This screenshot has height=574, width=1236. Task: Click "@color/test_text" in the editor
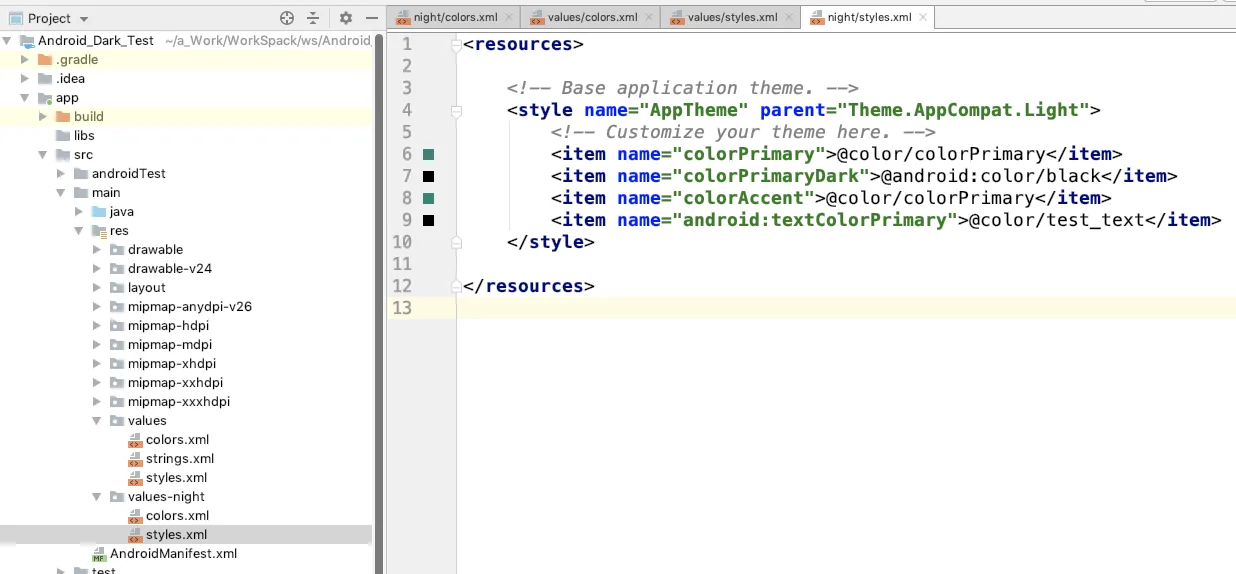coord(1056,220)
